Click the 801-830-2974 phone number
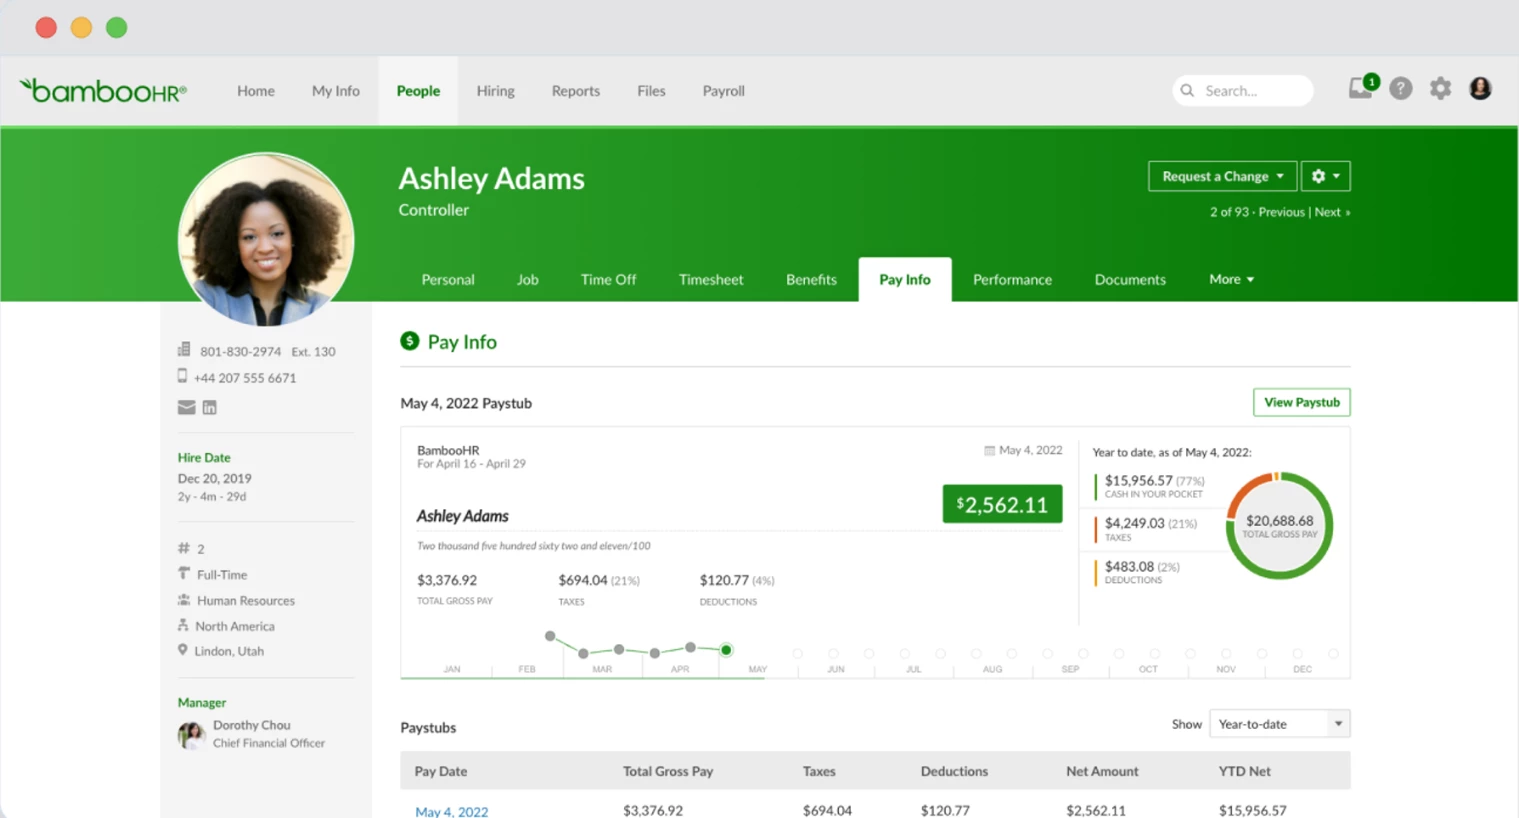The image size is (1519, 818). coord(240,351)
